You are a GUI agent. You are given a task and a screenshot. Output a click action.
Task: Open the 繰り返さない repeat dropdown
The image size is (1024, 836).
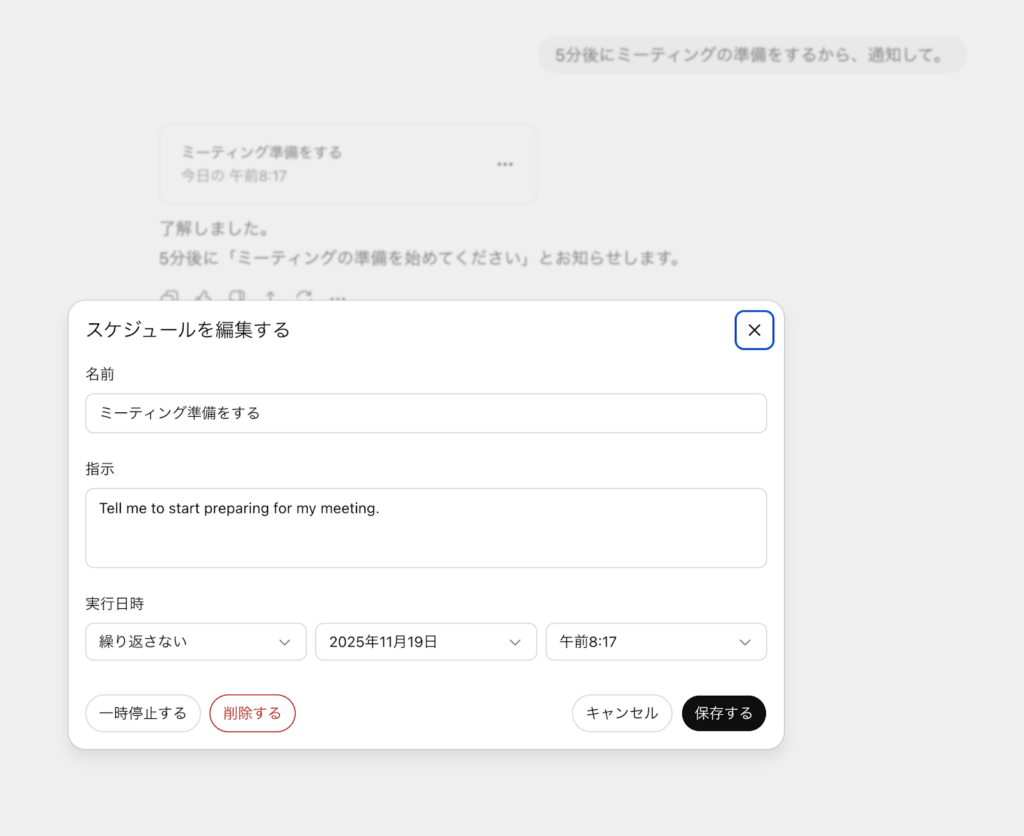[195, 642]
